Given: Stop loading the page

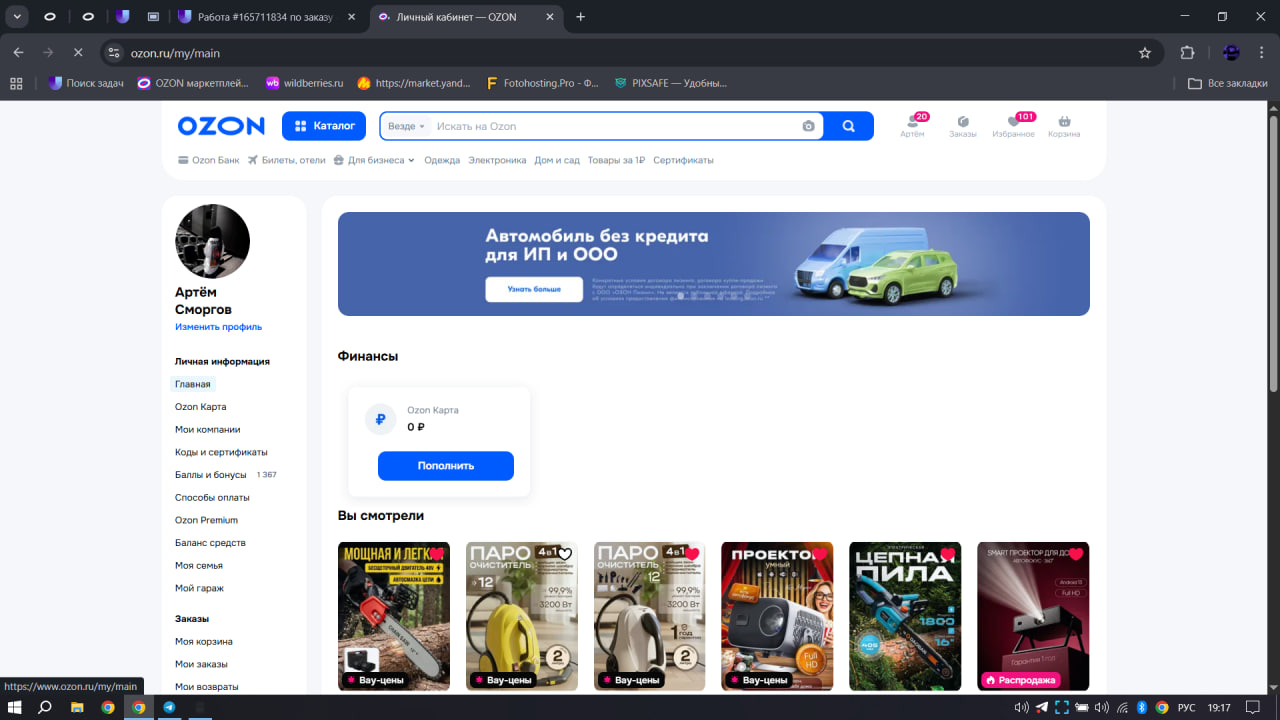Looking at the screenshot, I should click(x=78, y=53).
